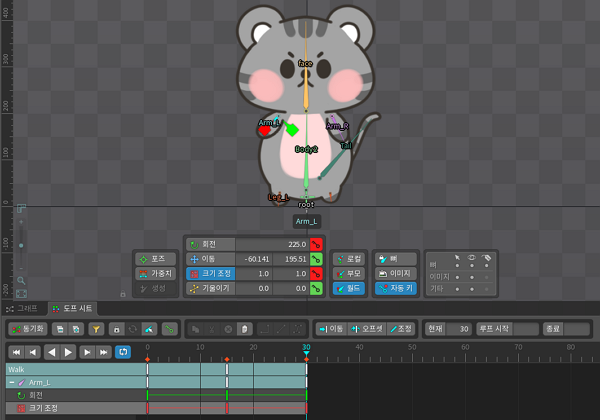Select the 회전 row under Arm_L

pos(76,395)
